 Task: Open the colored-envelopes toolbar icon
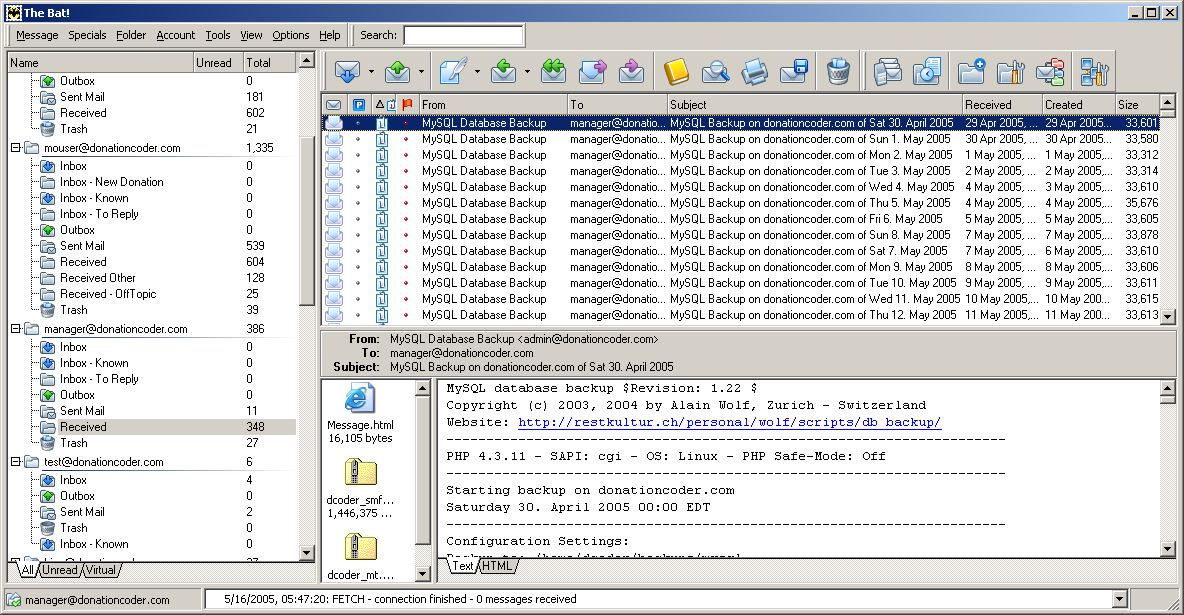1050,72
